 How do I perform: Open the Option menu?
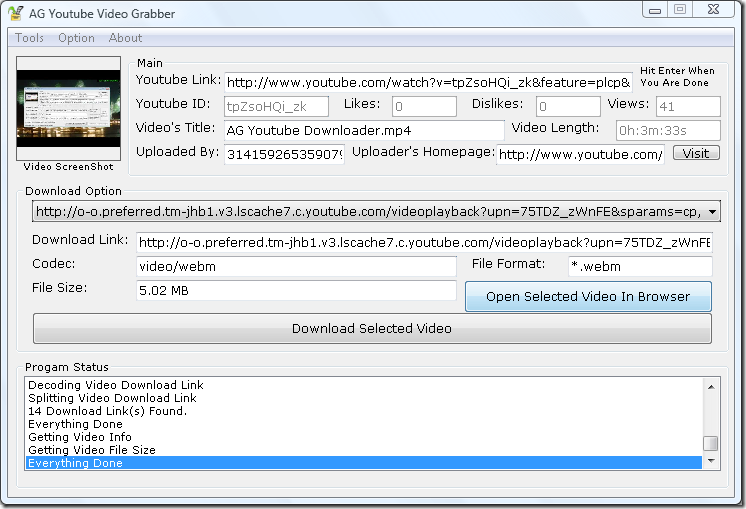[x=76, y=38]
